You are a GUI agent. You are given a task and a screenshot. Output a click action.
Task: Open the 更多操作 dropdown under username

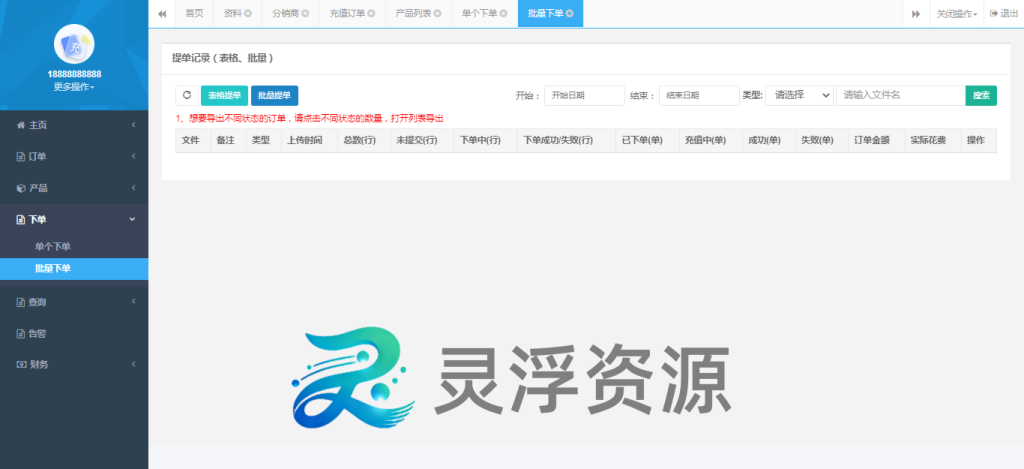click(74, 87)
